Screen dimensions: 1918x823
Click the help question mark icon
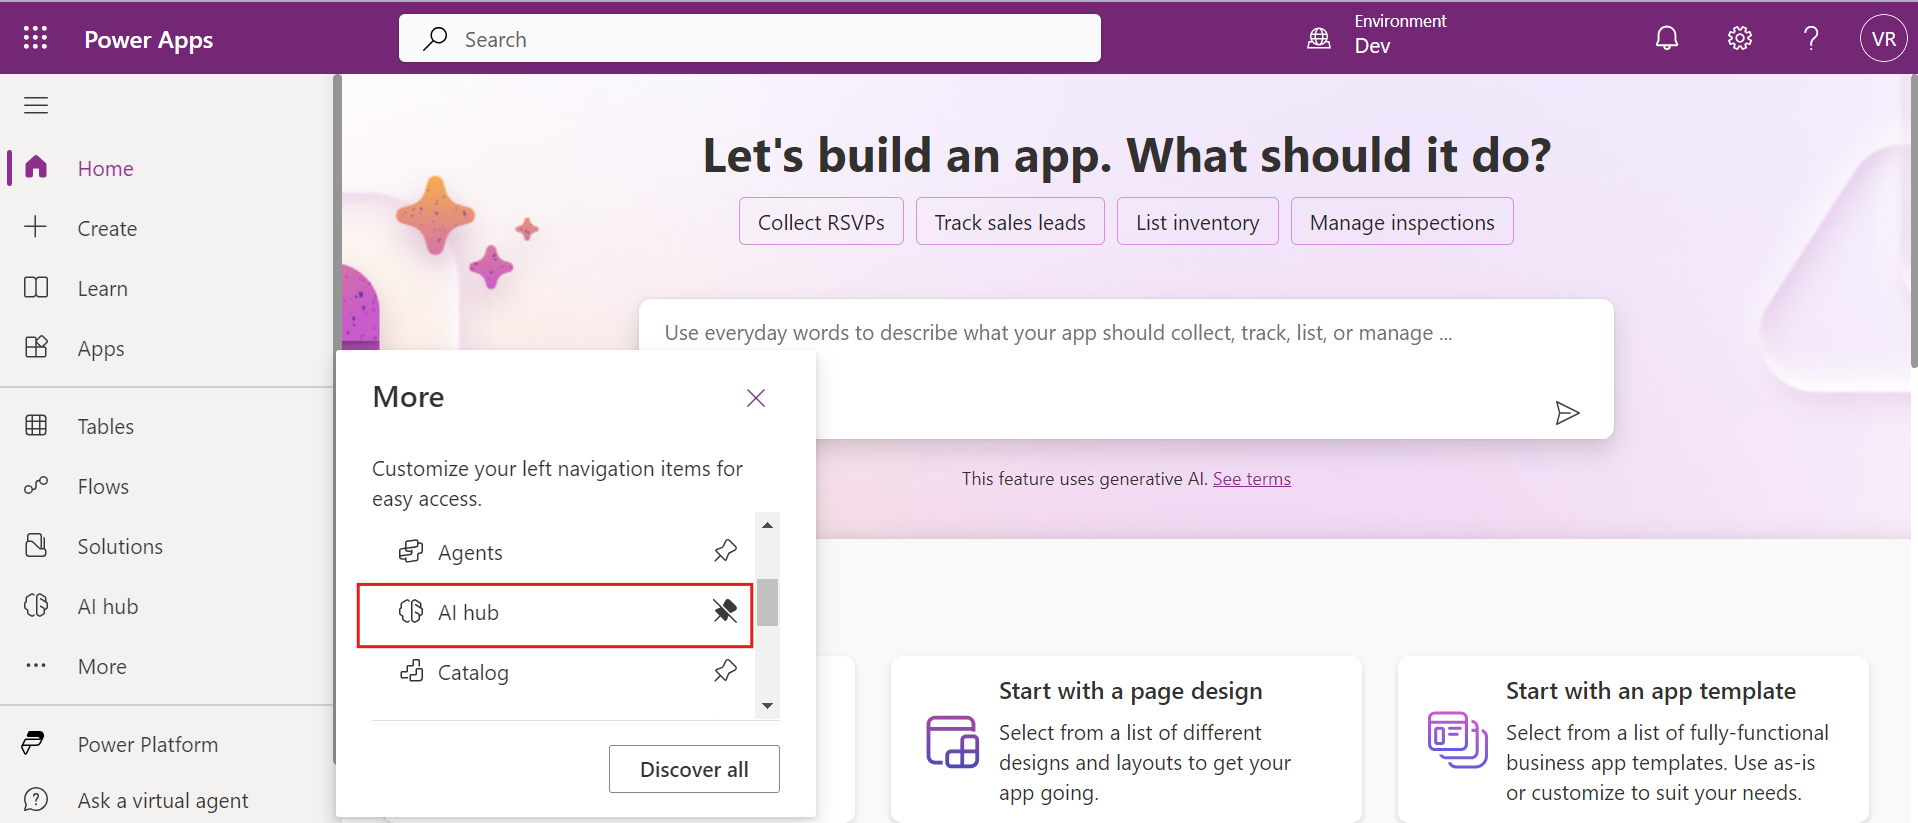pos(1810,38)
